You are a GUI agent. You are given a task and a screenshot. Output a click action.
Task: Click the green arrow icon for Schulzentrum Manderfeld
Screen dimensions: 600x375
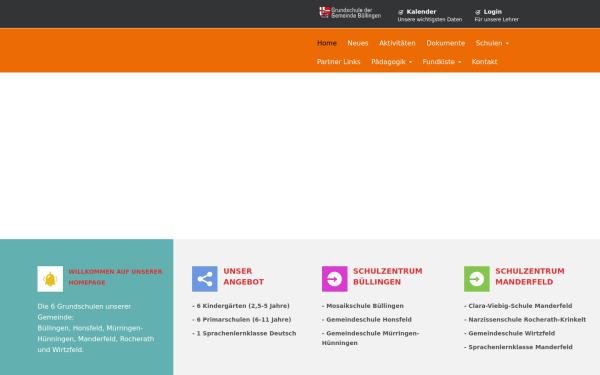(x=477, y=279)
